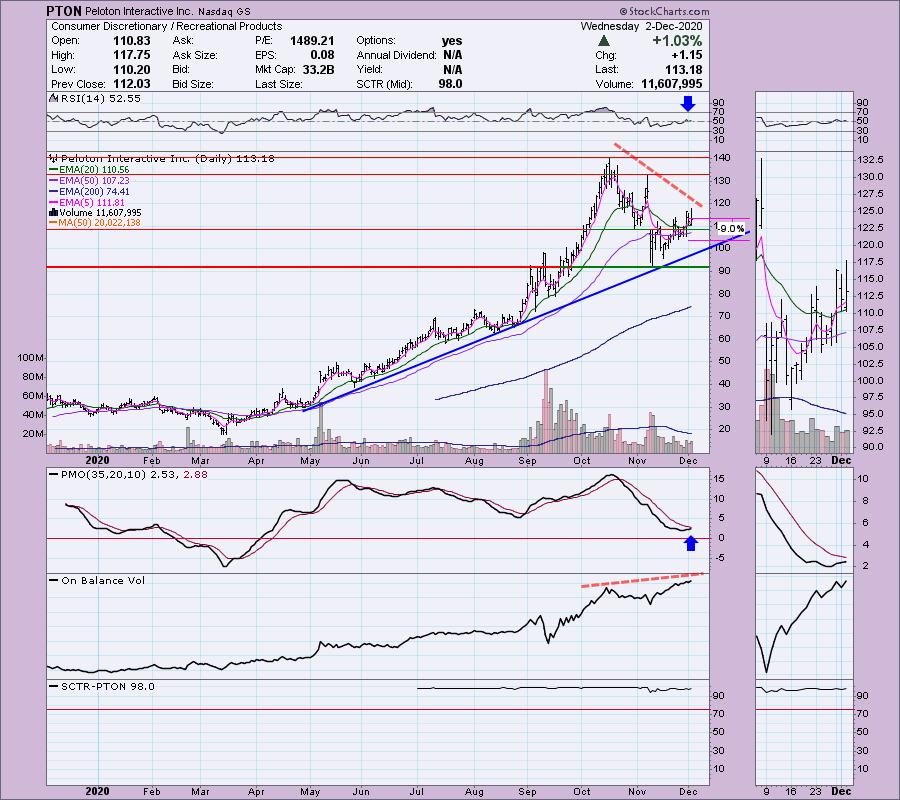Image resolution: width=900 pixels, height=800 pixels.
Task: Click the High value '117.75'
Action: [x=132, y=55]
